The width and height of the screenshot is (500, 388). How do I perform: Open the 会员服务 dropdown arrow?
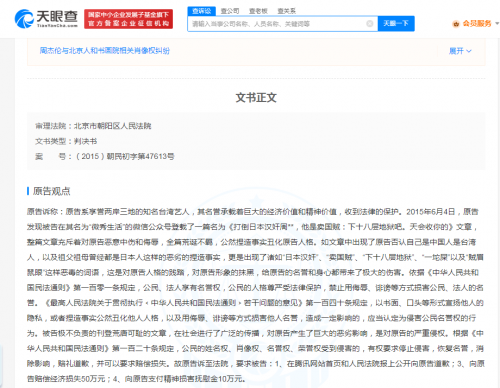[497, 23]
